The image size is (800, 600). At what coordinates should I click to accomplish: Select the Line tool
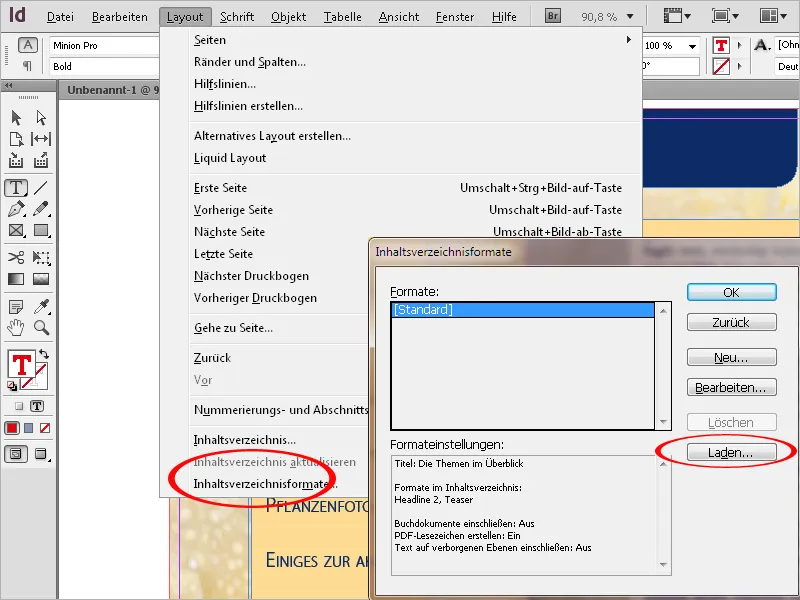pyautogui.click(x=41, y=188)
